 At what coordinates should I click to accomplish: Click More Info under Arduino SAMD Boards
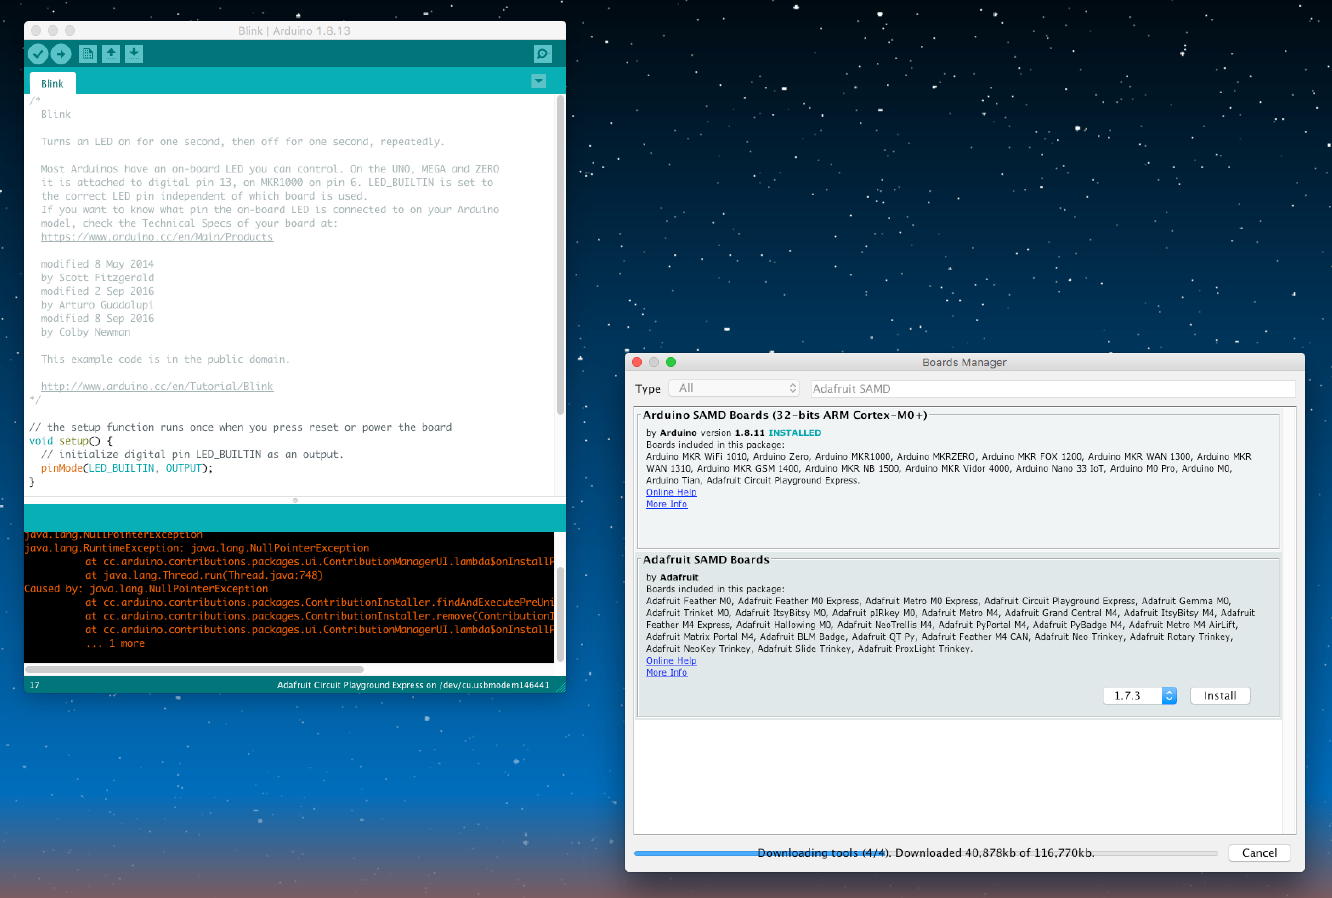coord(666,504)
